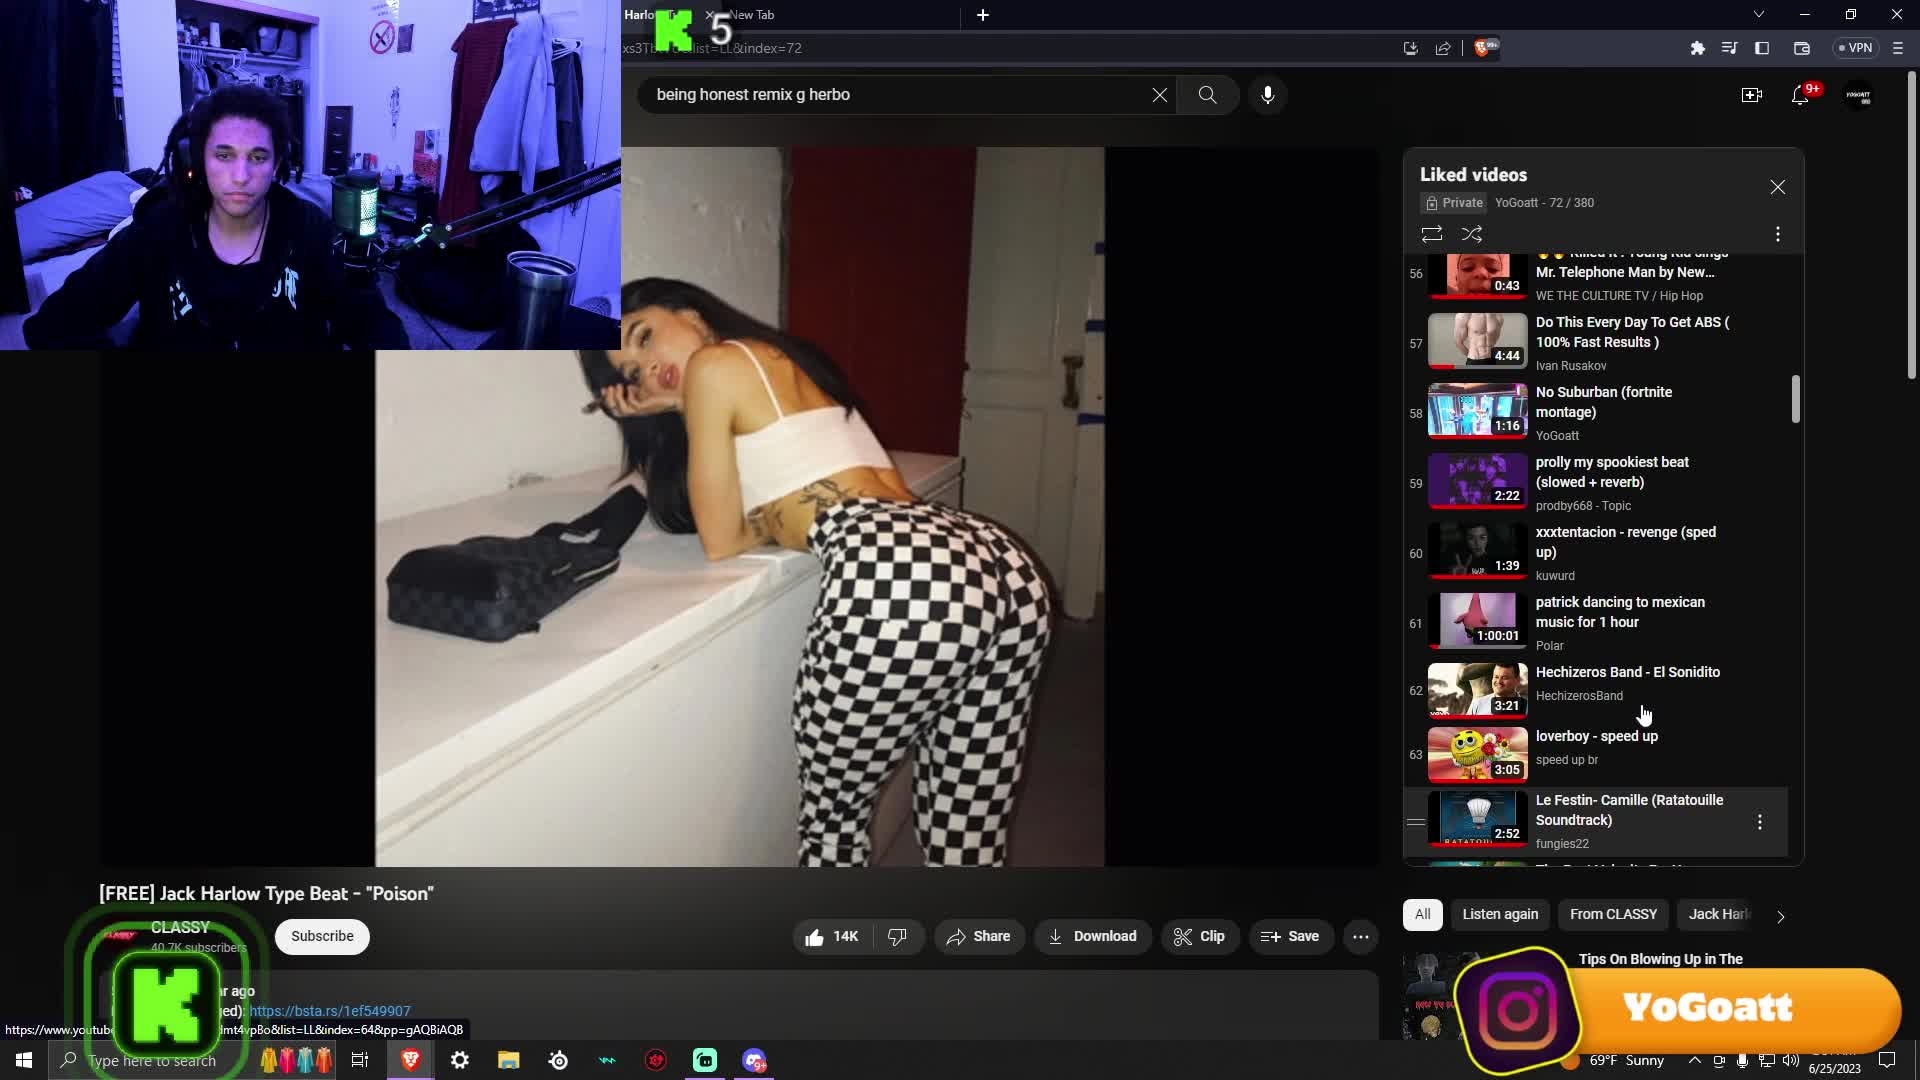Toggle Brave sidebar panel icon

pos(1762,48)
